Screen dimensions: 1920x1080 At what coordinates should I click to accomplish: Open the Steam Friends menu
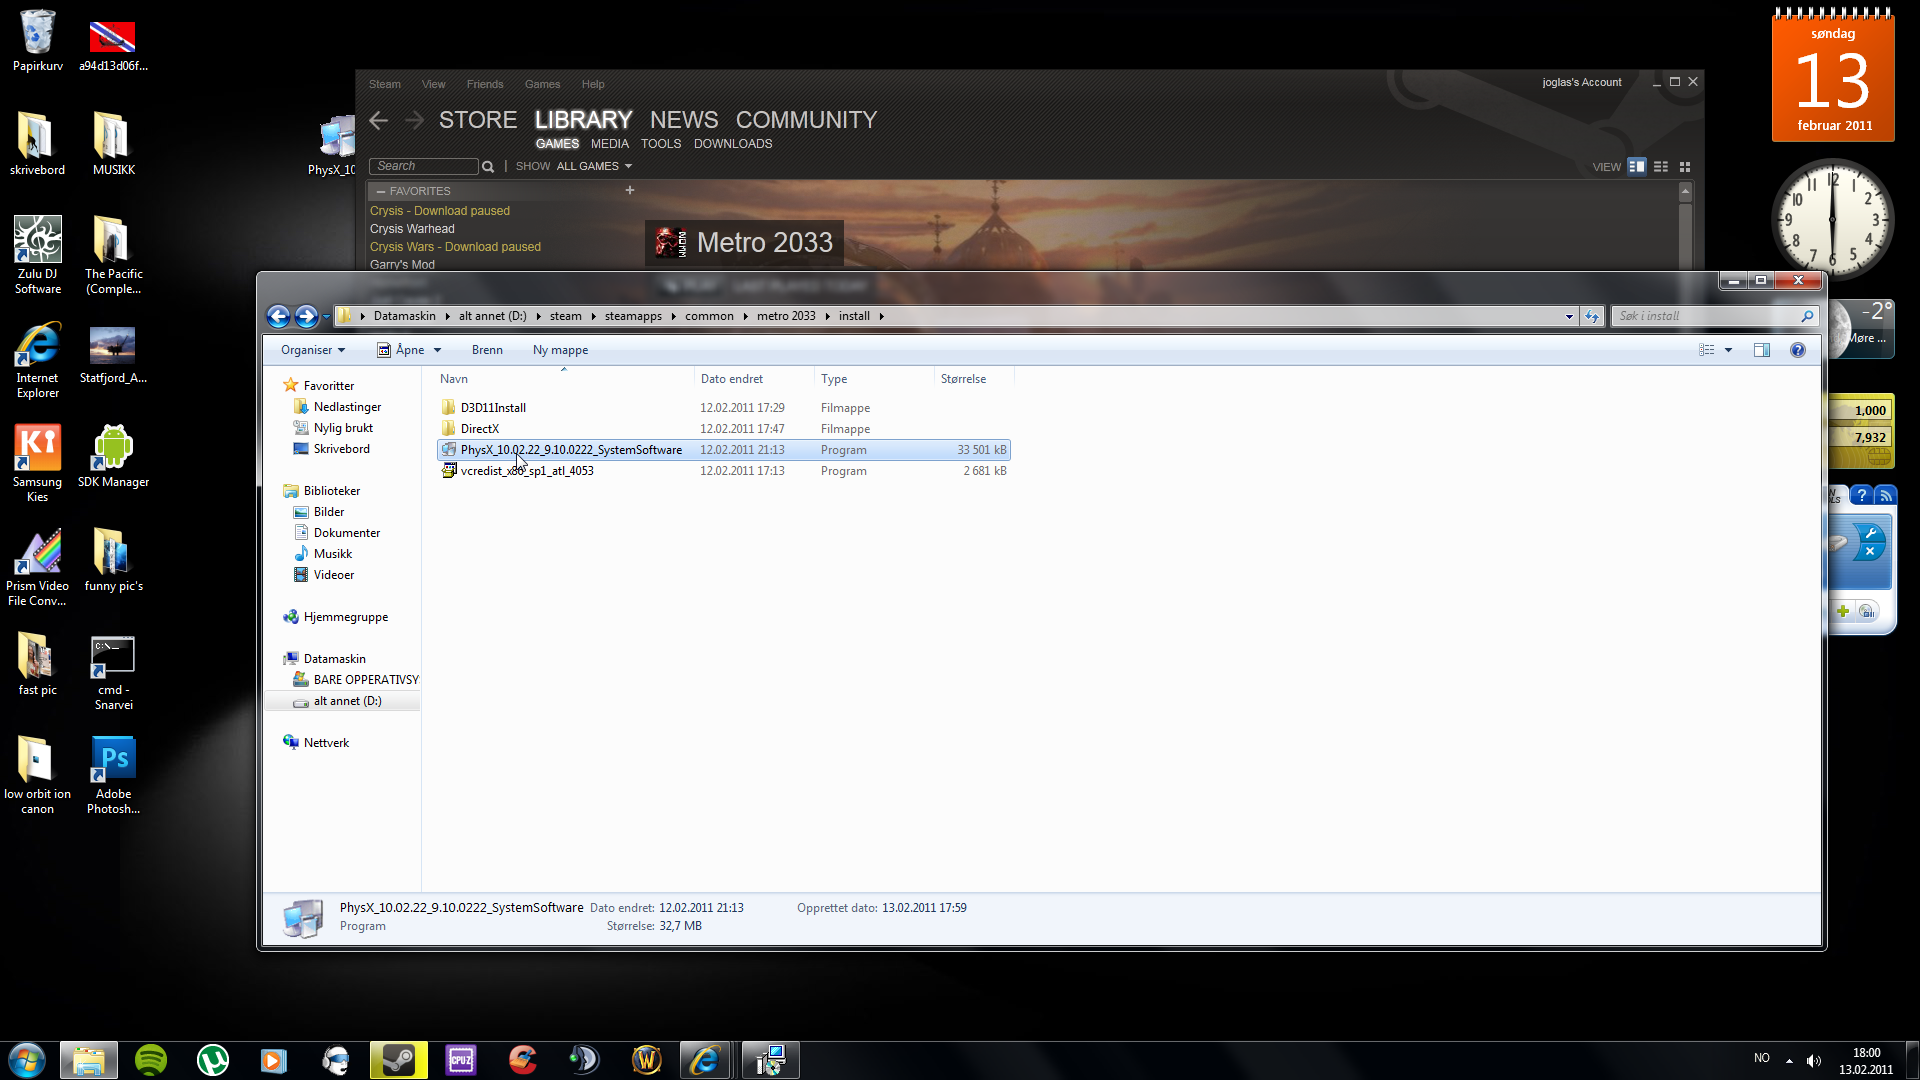click(x=484, y=84)
